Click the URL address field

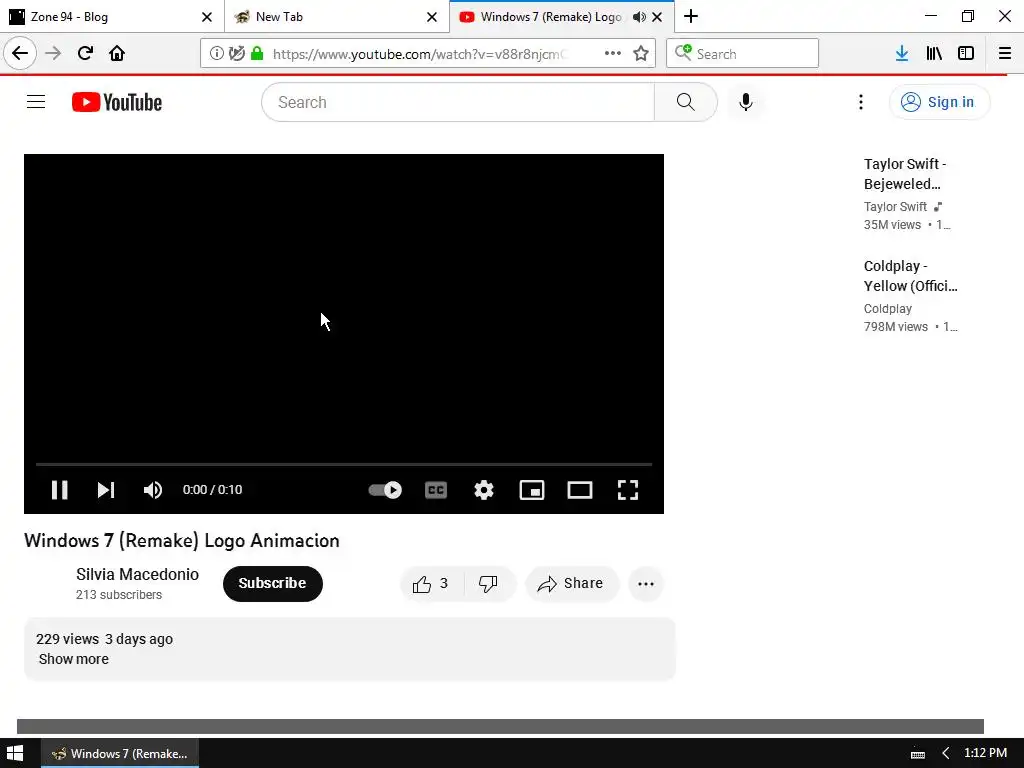[418, 54]
